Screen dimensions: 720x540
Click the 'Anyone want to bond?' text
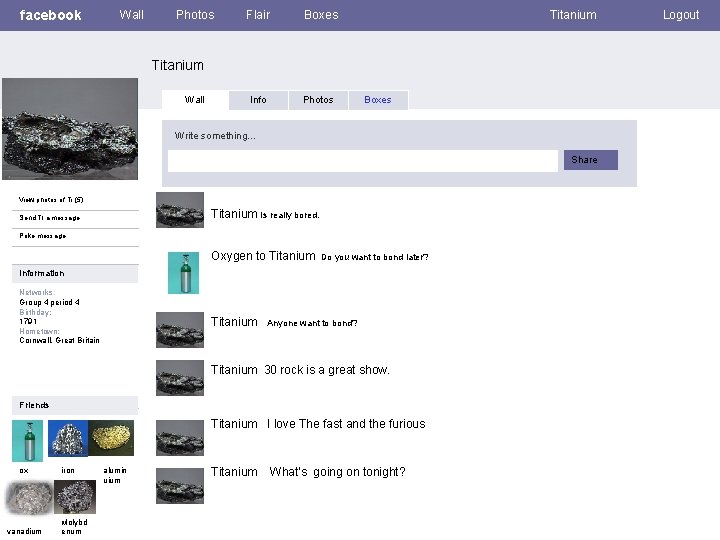point(312,323)
